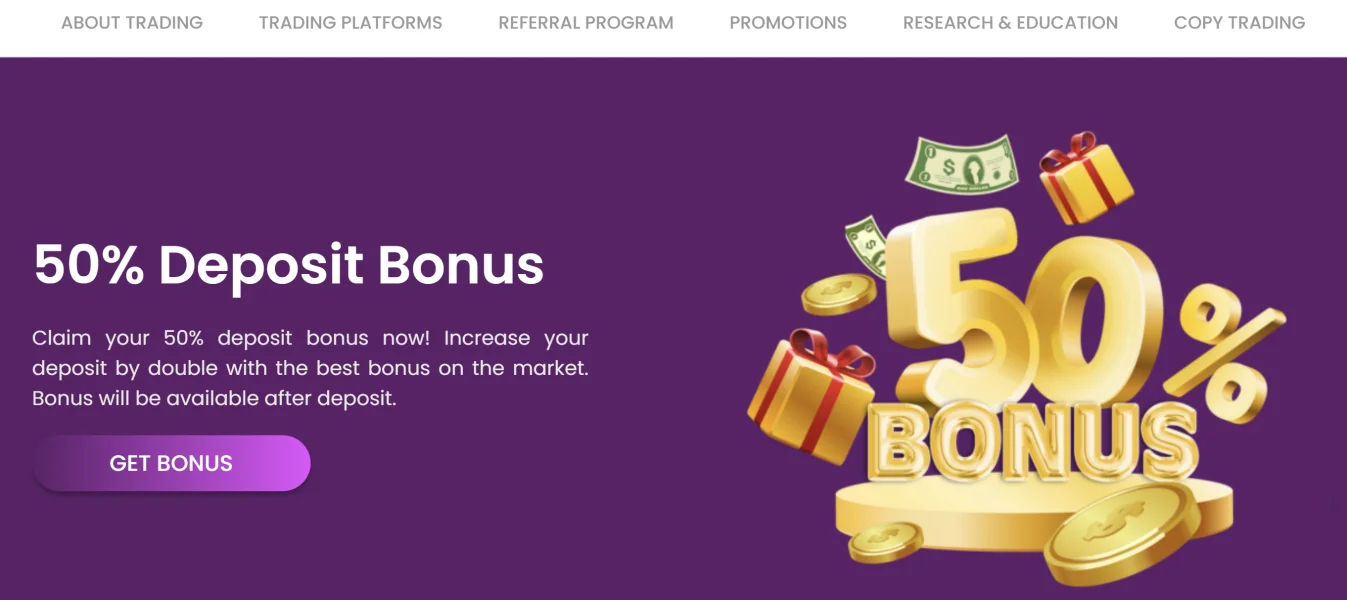
Task: Open the Promotions menu item
Action: click(x=788, y=22)
